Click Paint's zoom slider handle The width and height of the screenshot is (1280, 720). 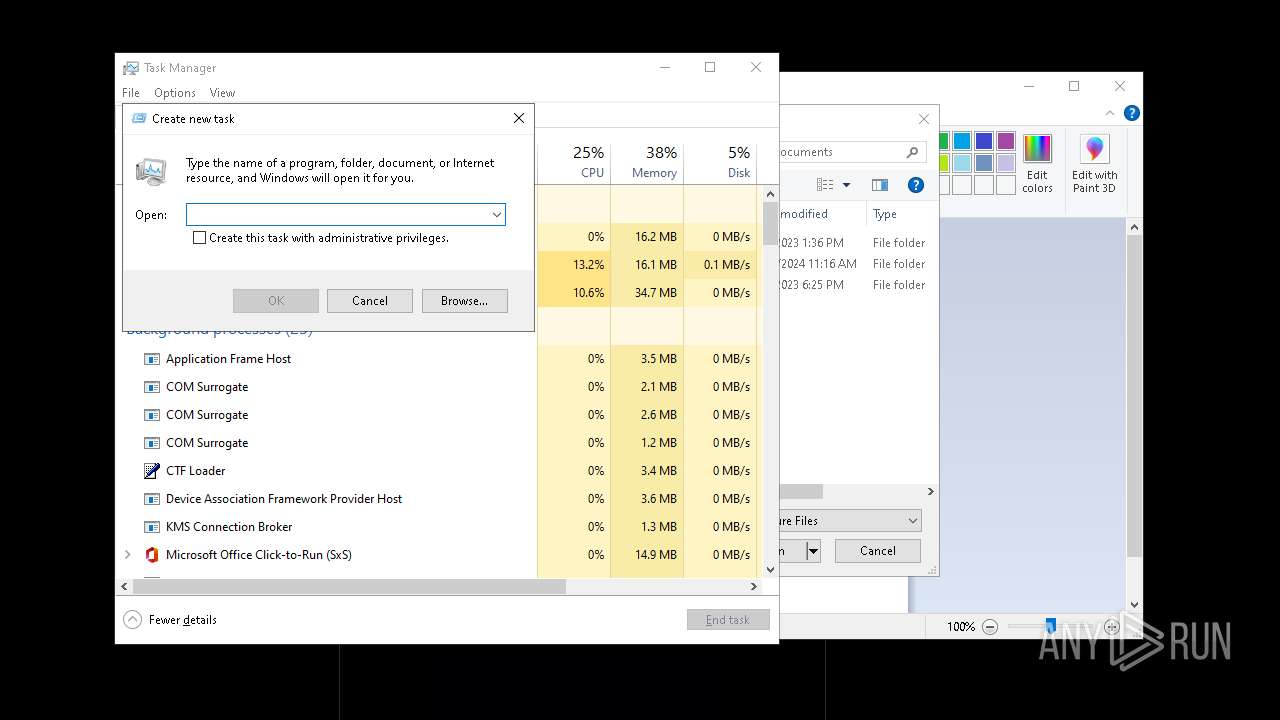(x=1050, y=626)
